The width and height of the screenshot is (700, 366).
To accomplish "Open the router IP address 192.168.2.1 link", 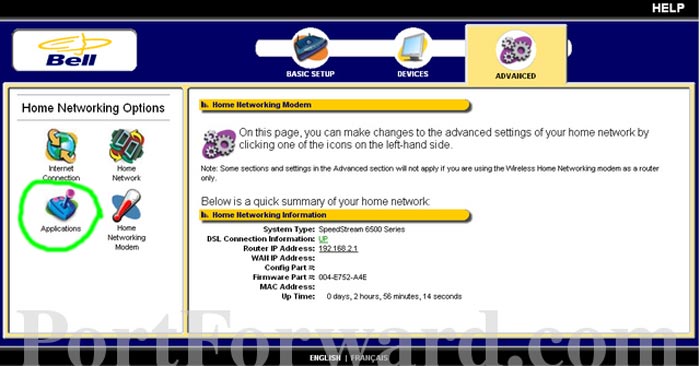I will (338, 249).
